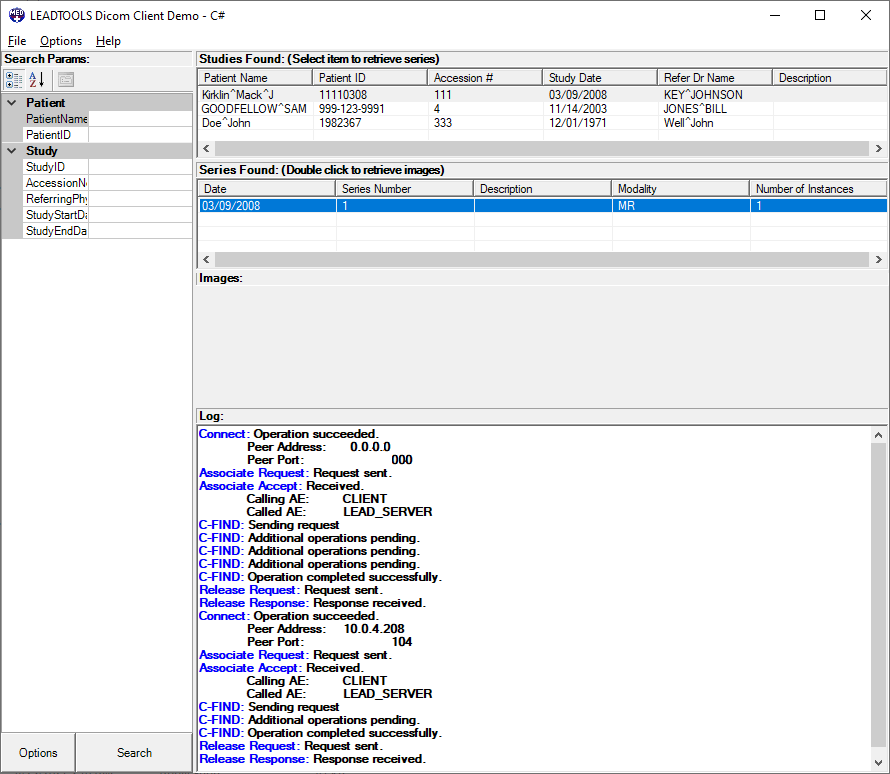Screen dimensions: 890x774
Task: Open the File menu
Action: coord(17,41)
